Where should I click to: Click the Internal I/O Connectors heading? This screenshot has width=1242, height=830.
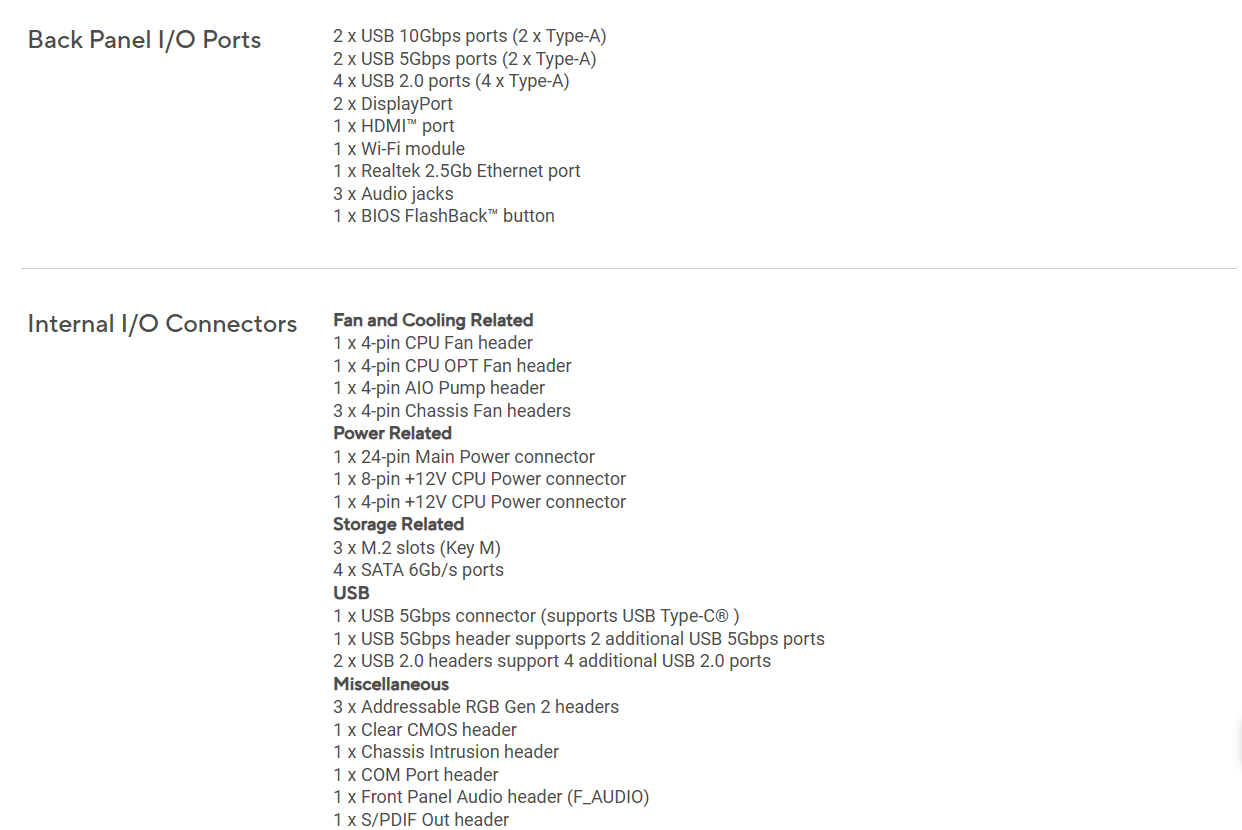click(x=162, y=324)
